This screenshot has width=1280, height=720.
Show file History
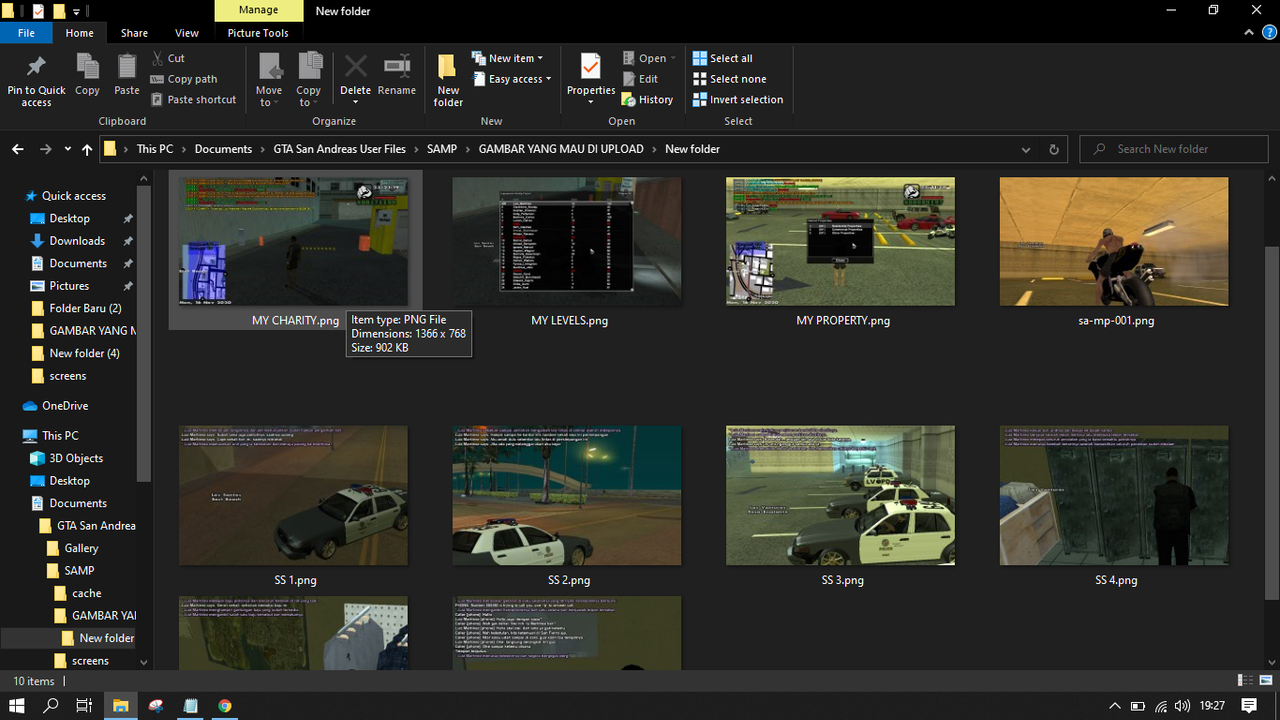(x=647, y=100)
